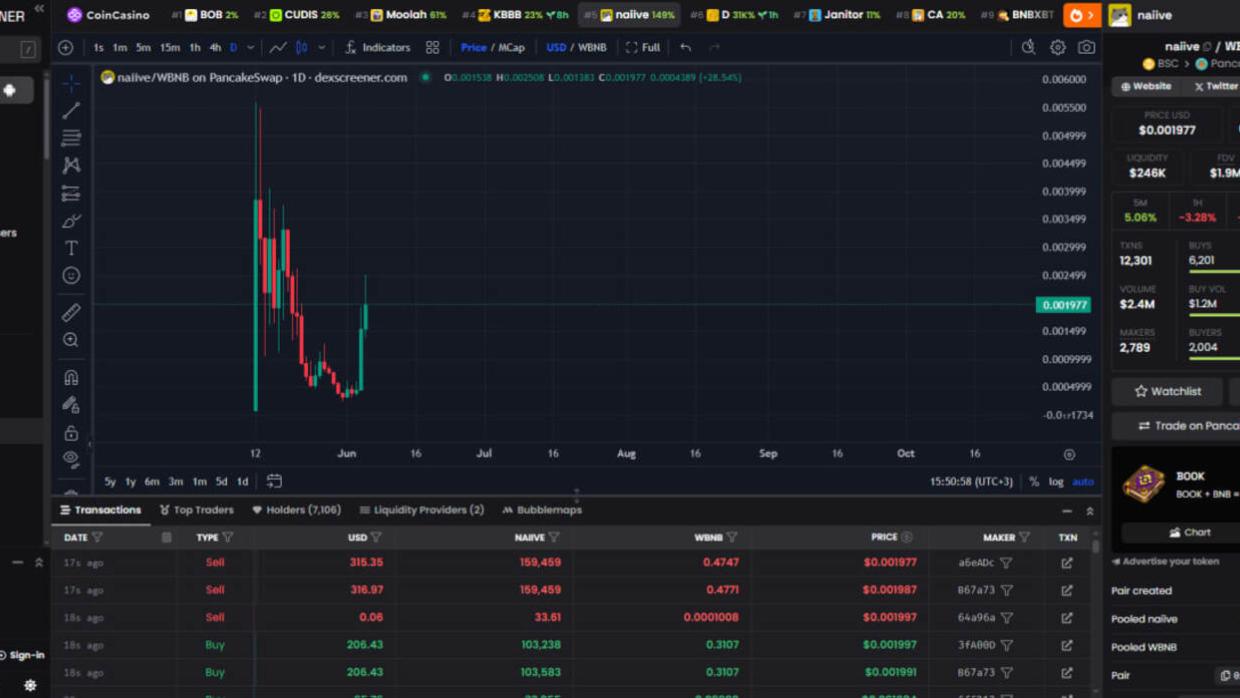Click the line chart style icon

[x=278, y=47]
